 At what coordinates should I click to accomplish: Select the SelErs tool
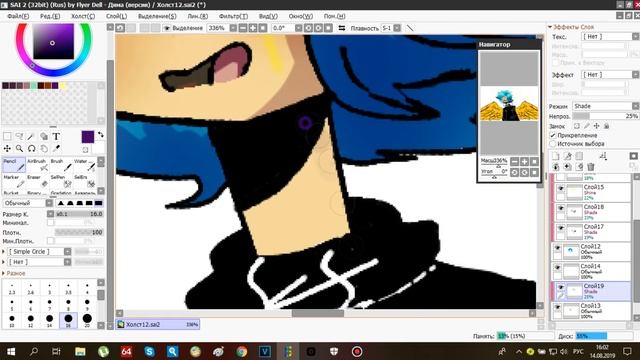85,181
